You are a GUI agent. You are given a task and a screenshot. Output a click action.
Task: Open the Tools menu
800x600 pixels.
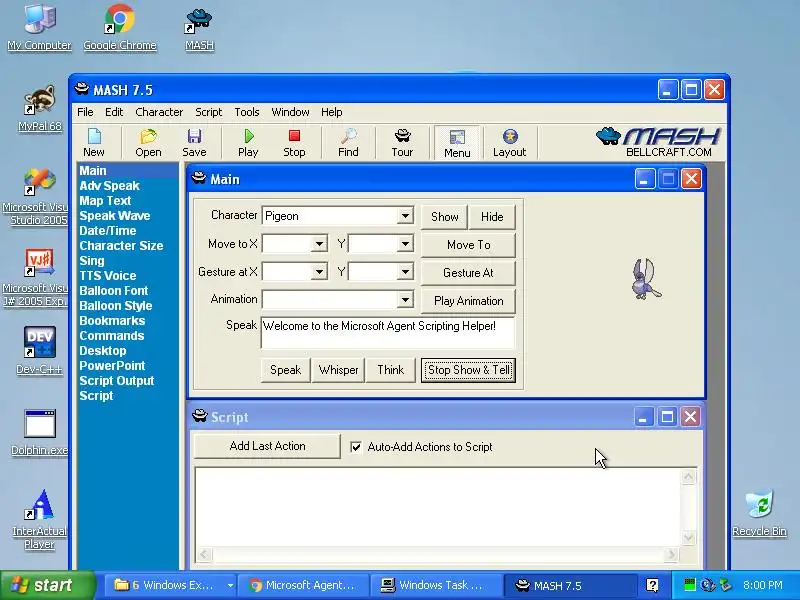[246, 112]
